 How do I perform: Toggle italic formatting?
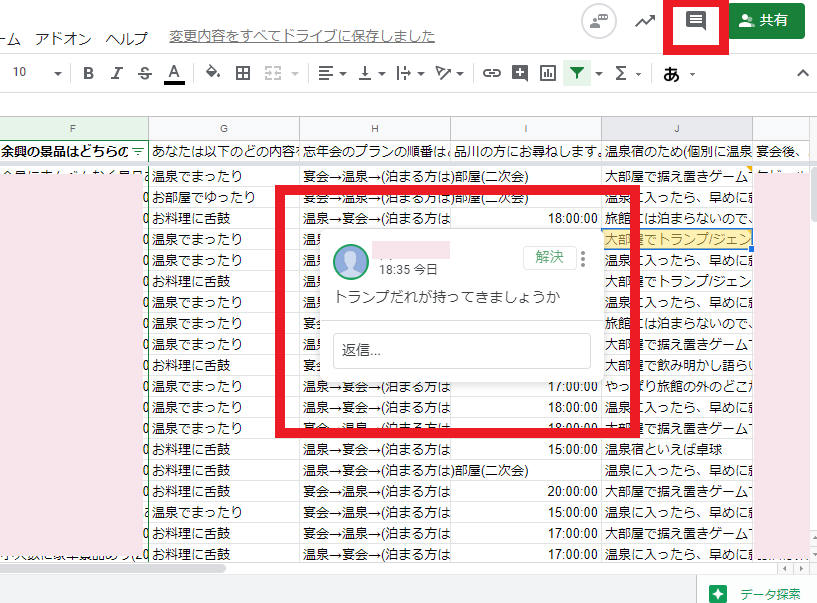point(117,73)
